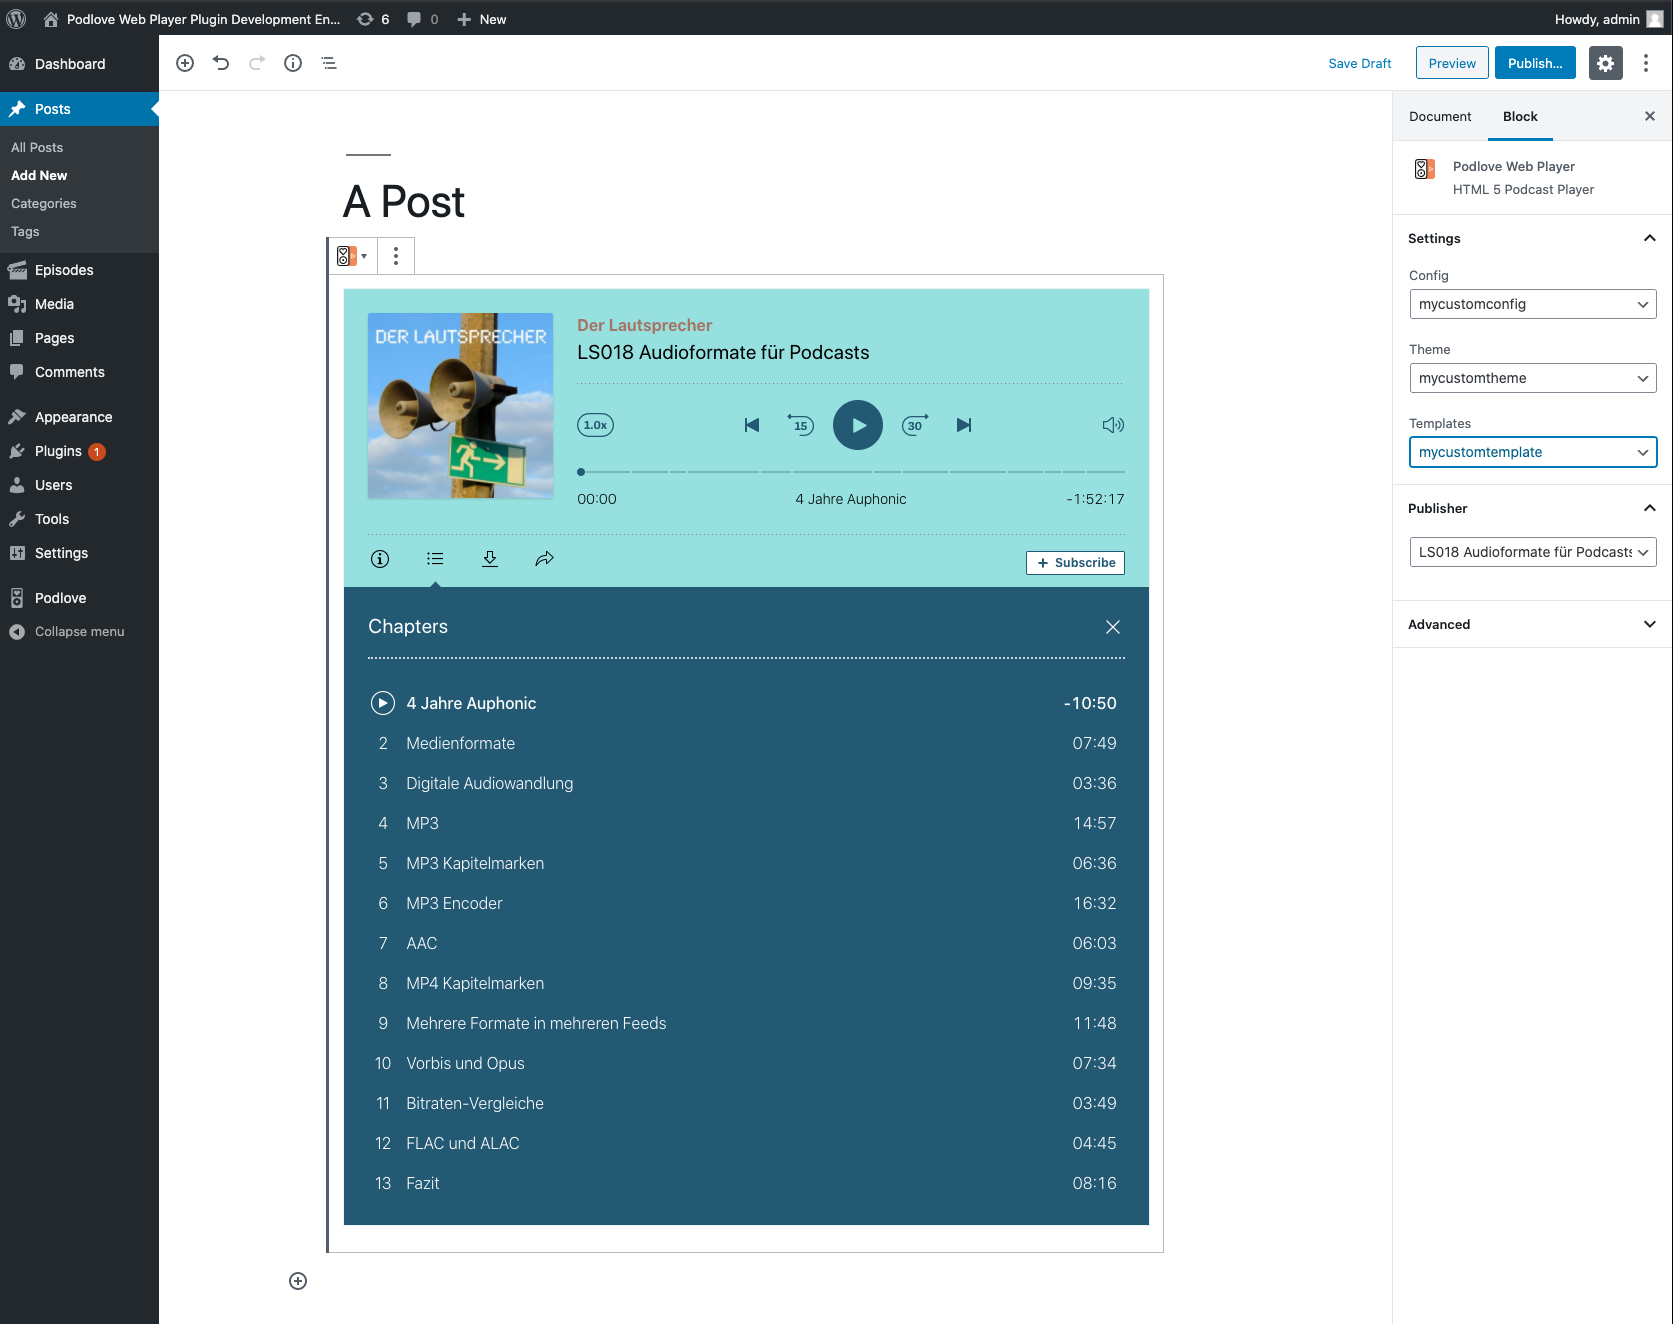Toggle the settings gear sidebar

coord(1605,63)
